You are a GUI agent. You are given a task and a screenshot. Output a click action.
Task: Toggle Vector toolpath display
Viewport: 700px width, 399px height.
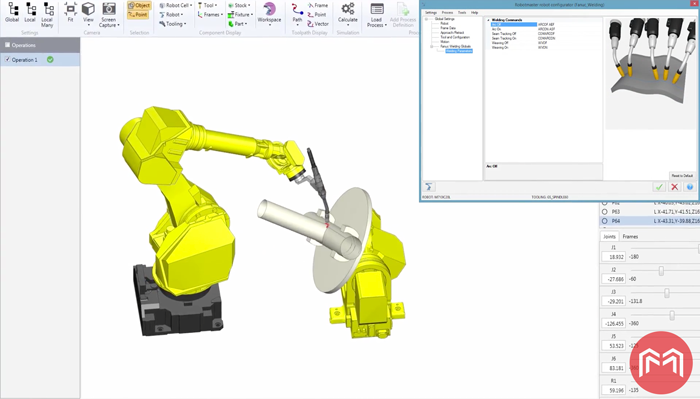point(318,24)
